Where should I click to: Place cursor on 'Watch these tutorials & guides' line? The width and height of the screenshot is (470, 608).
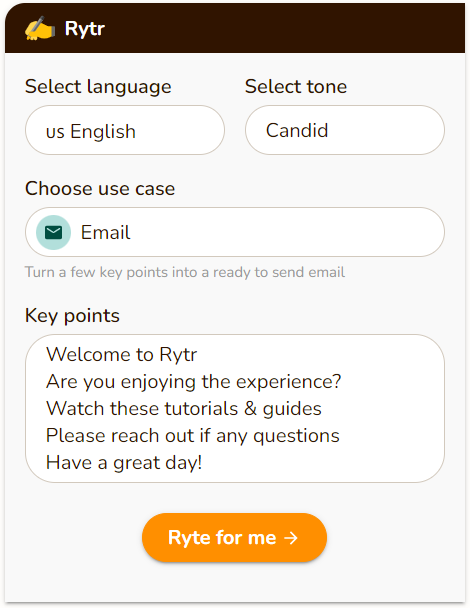tap(184, 409)
